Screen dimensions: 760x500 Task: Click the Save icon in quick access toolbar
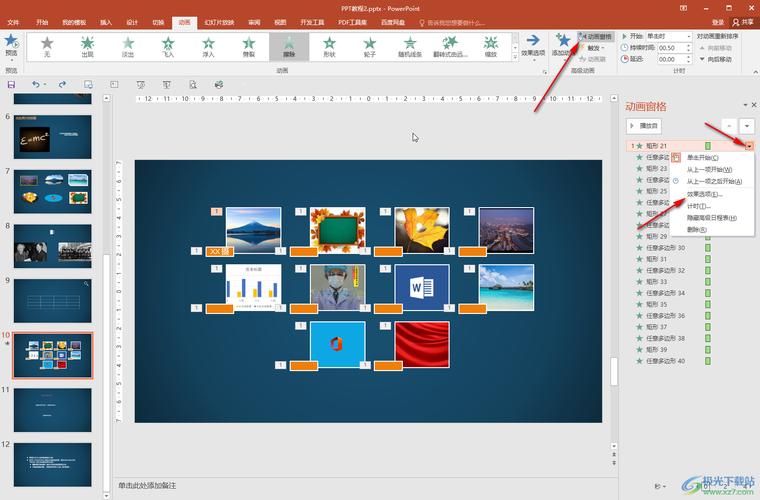11,84
